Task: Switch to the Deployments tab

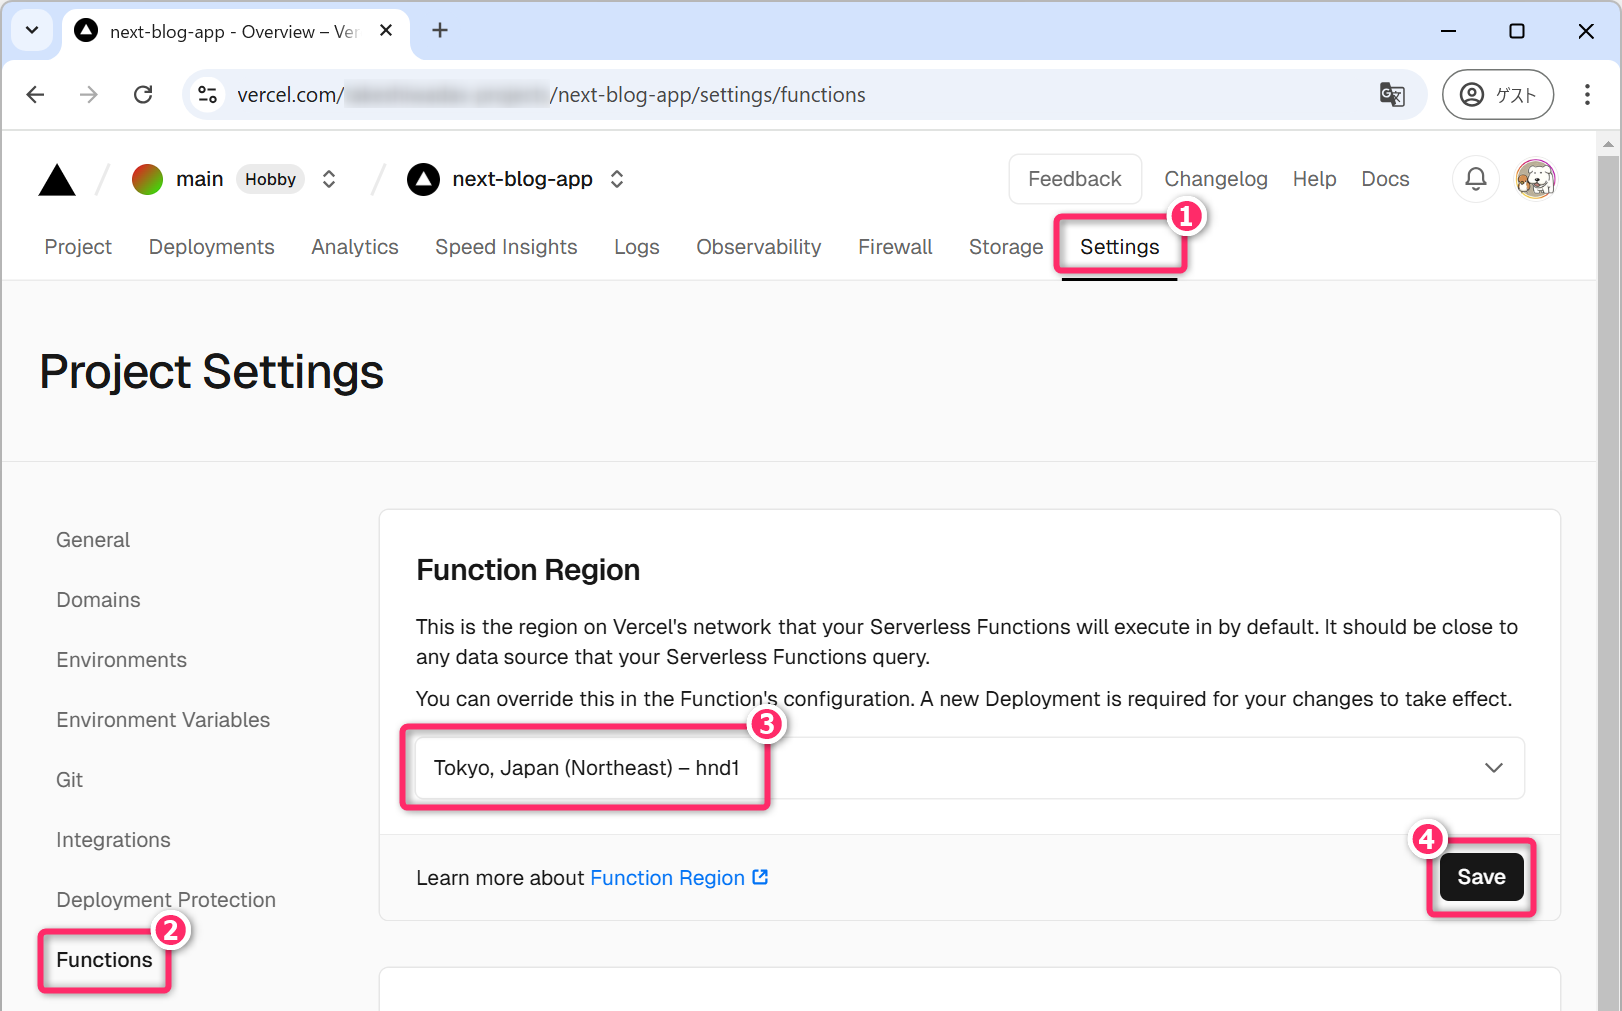Action: (211, 247)
